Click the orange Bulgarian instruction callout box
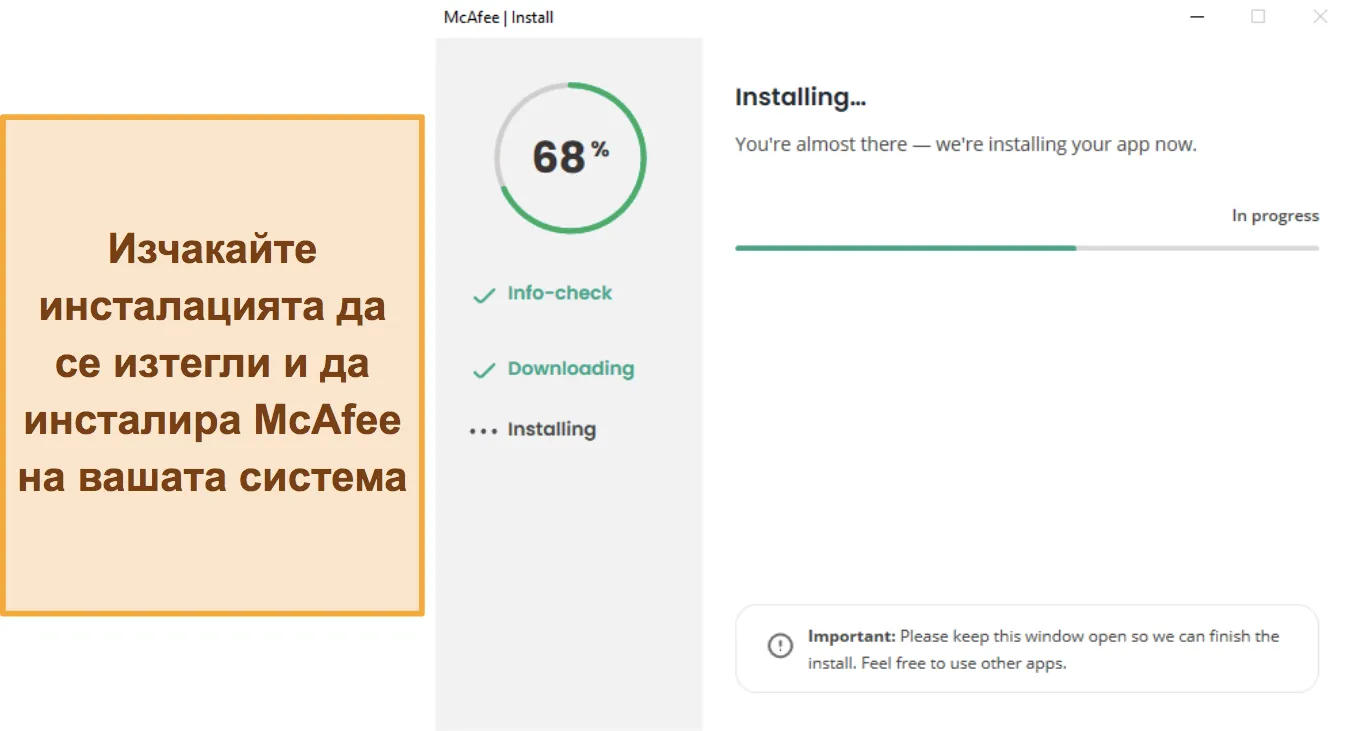The image size is (1349, 731). [x=212, y=365]
